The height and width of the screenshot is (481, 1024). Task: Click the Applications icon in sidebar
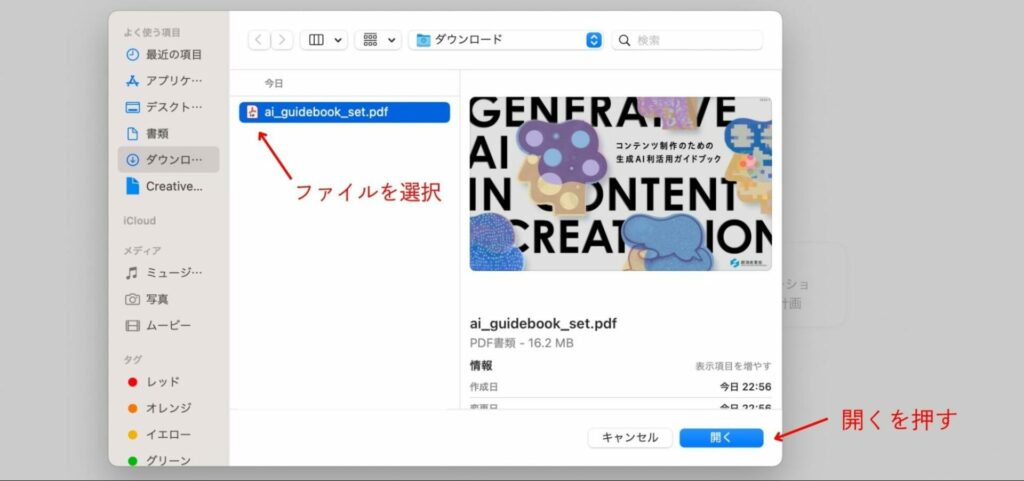click(x=133, y=81)
